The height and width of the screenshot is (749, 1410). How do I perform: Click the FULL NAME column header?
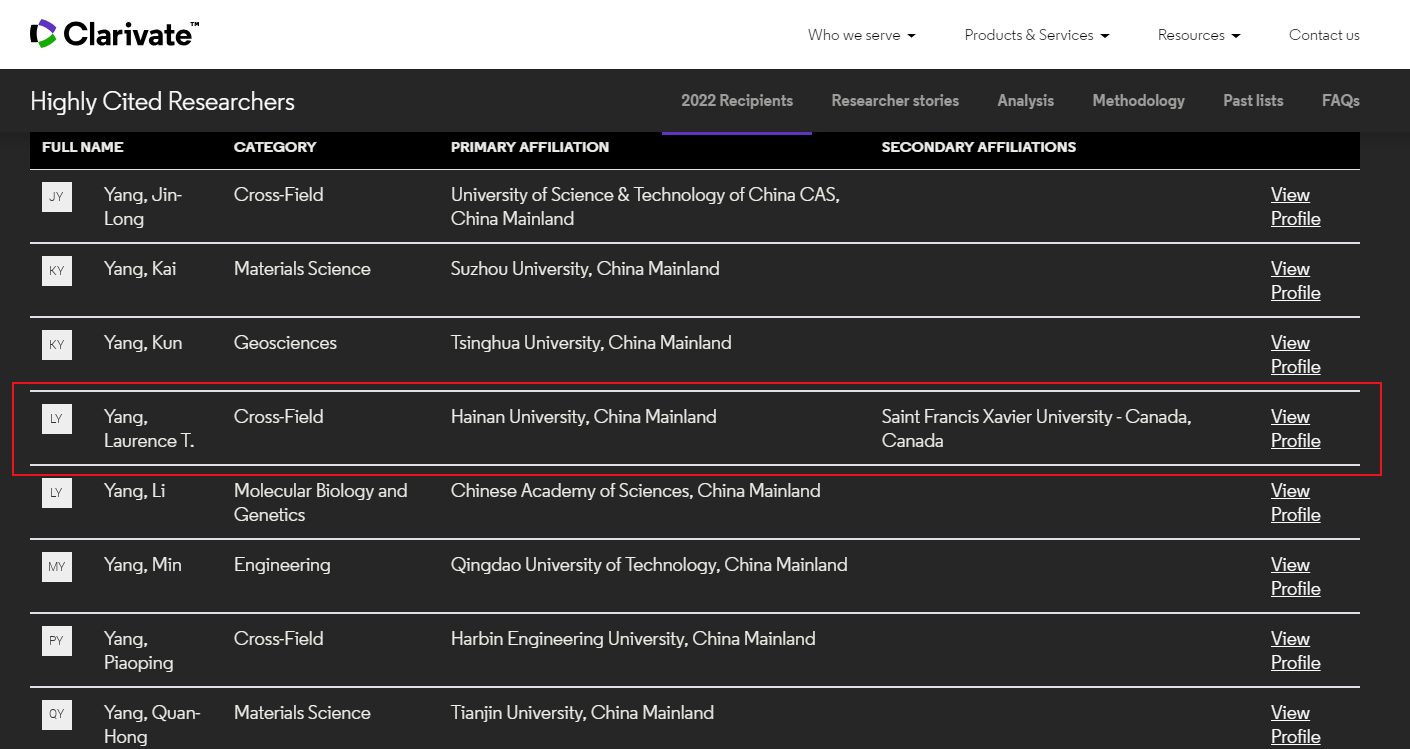[82, 147]
